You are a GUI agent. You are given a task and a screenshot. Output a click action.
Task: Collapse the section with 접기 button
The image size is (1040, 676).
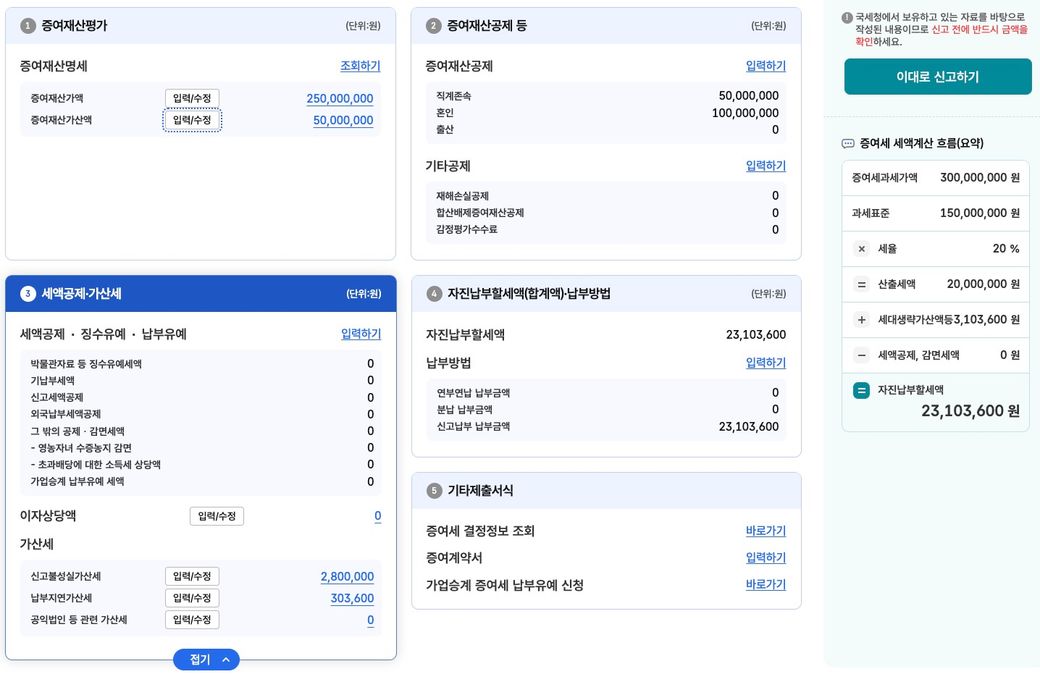pyautogui.click(x=206, y=660)
